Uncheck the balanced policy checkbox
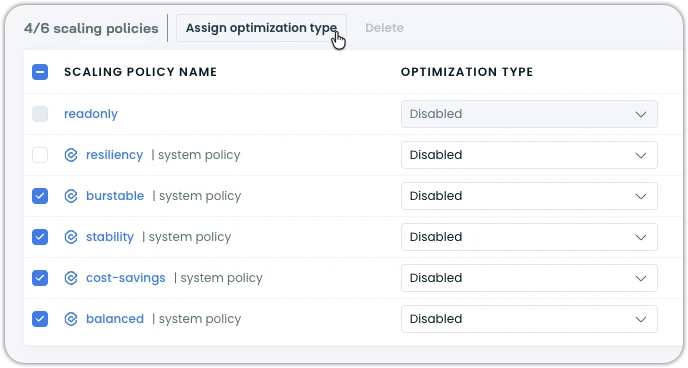The width and height of the screenshot is (688, 368). [x=40, y=319]
